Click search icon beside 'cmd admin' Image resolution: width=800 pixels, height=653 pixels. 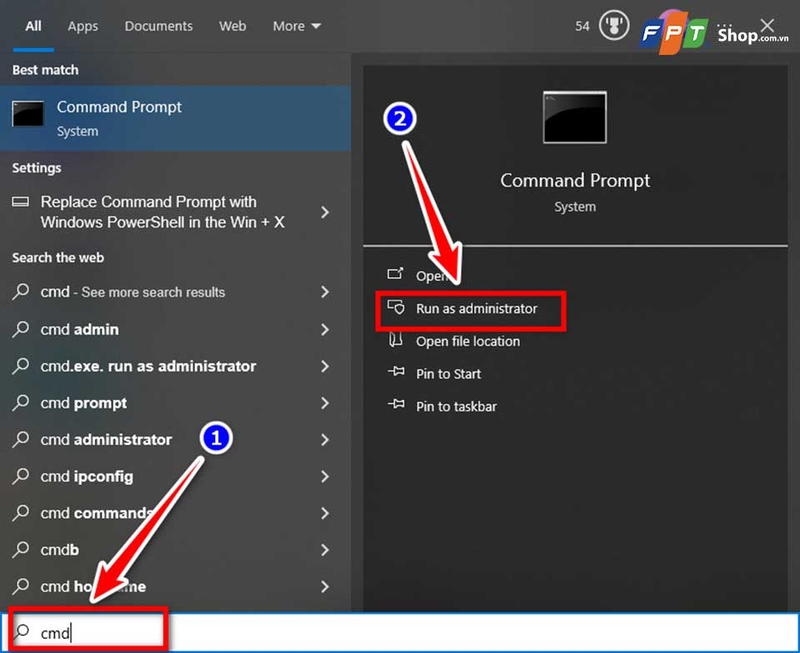[x=20, y=329]
